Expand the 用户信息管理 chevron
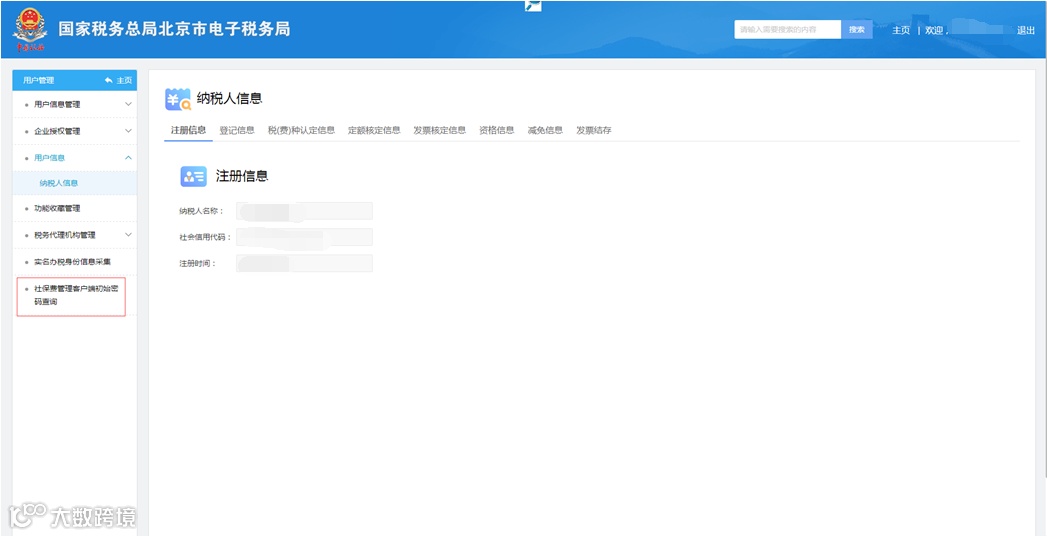The width and height of the screenshot is (1047, 536). [x=128, y=104]
